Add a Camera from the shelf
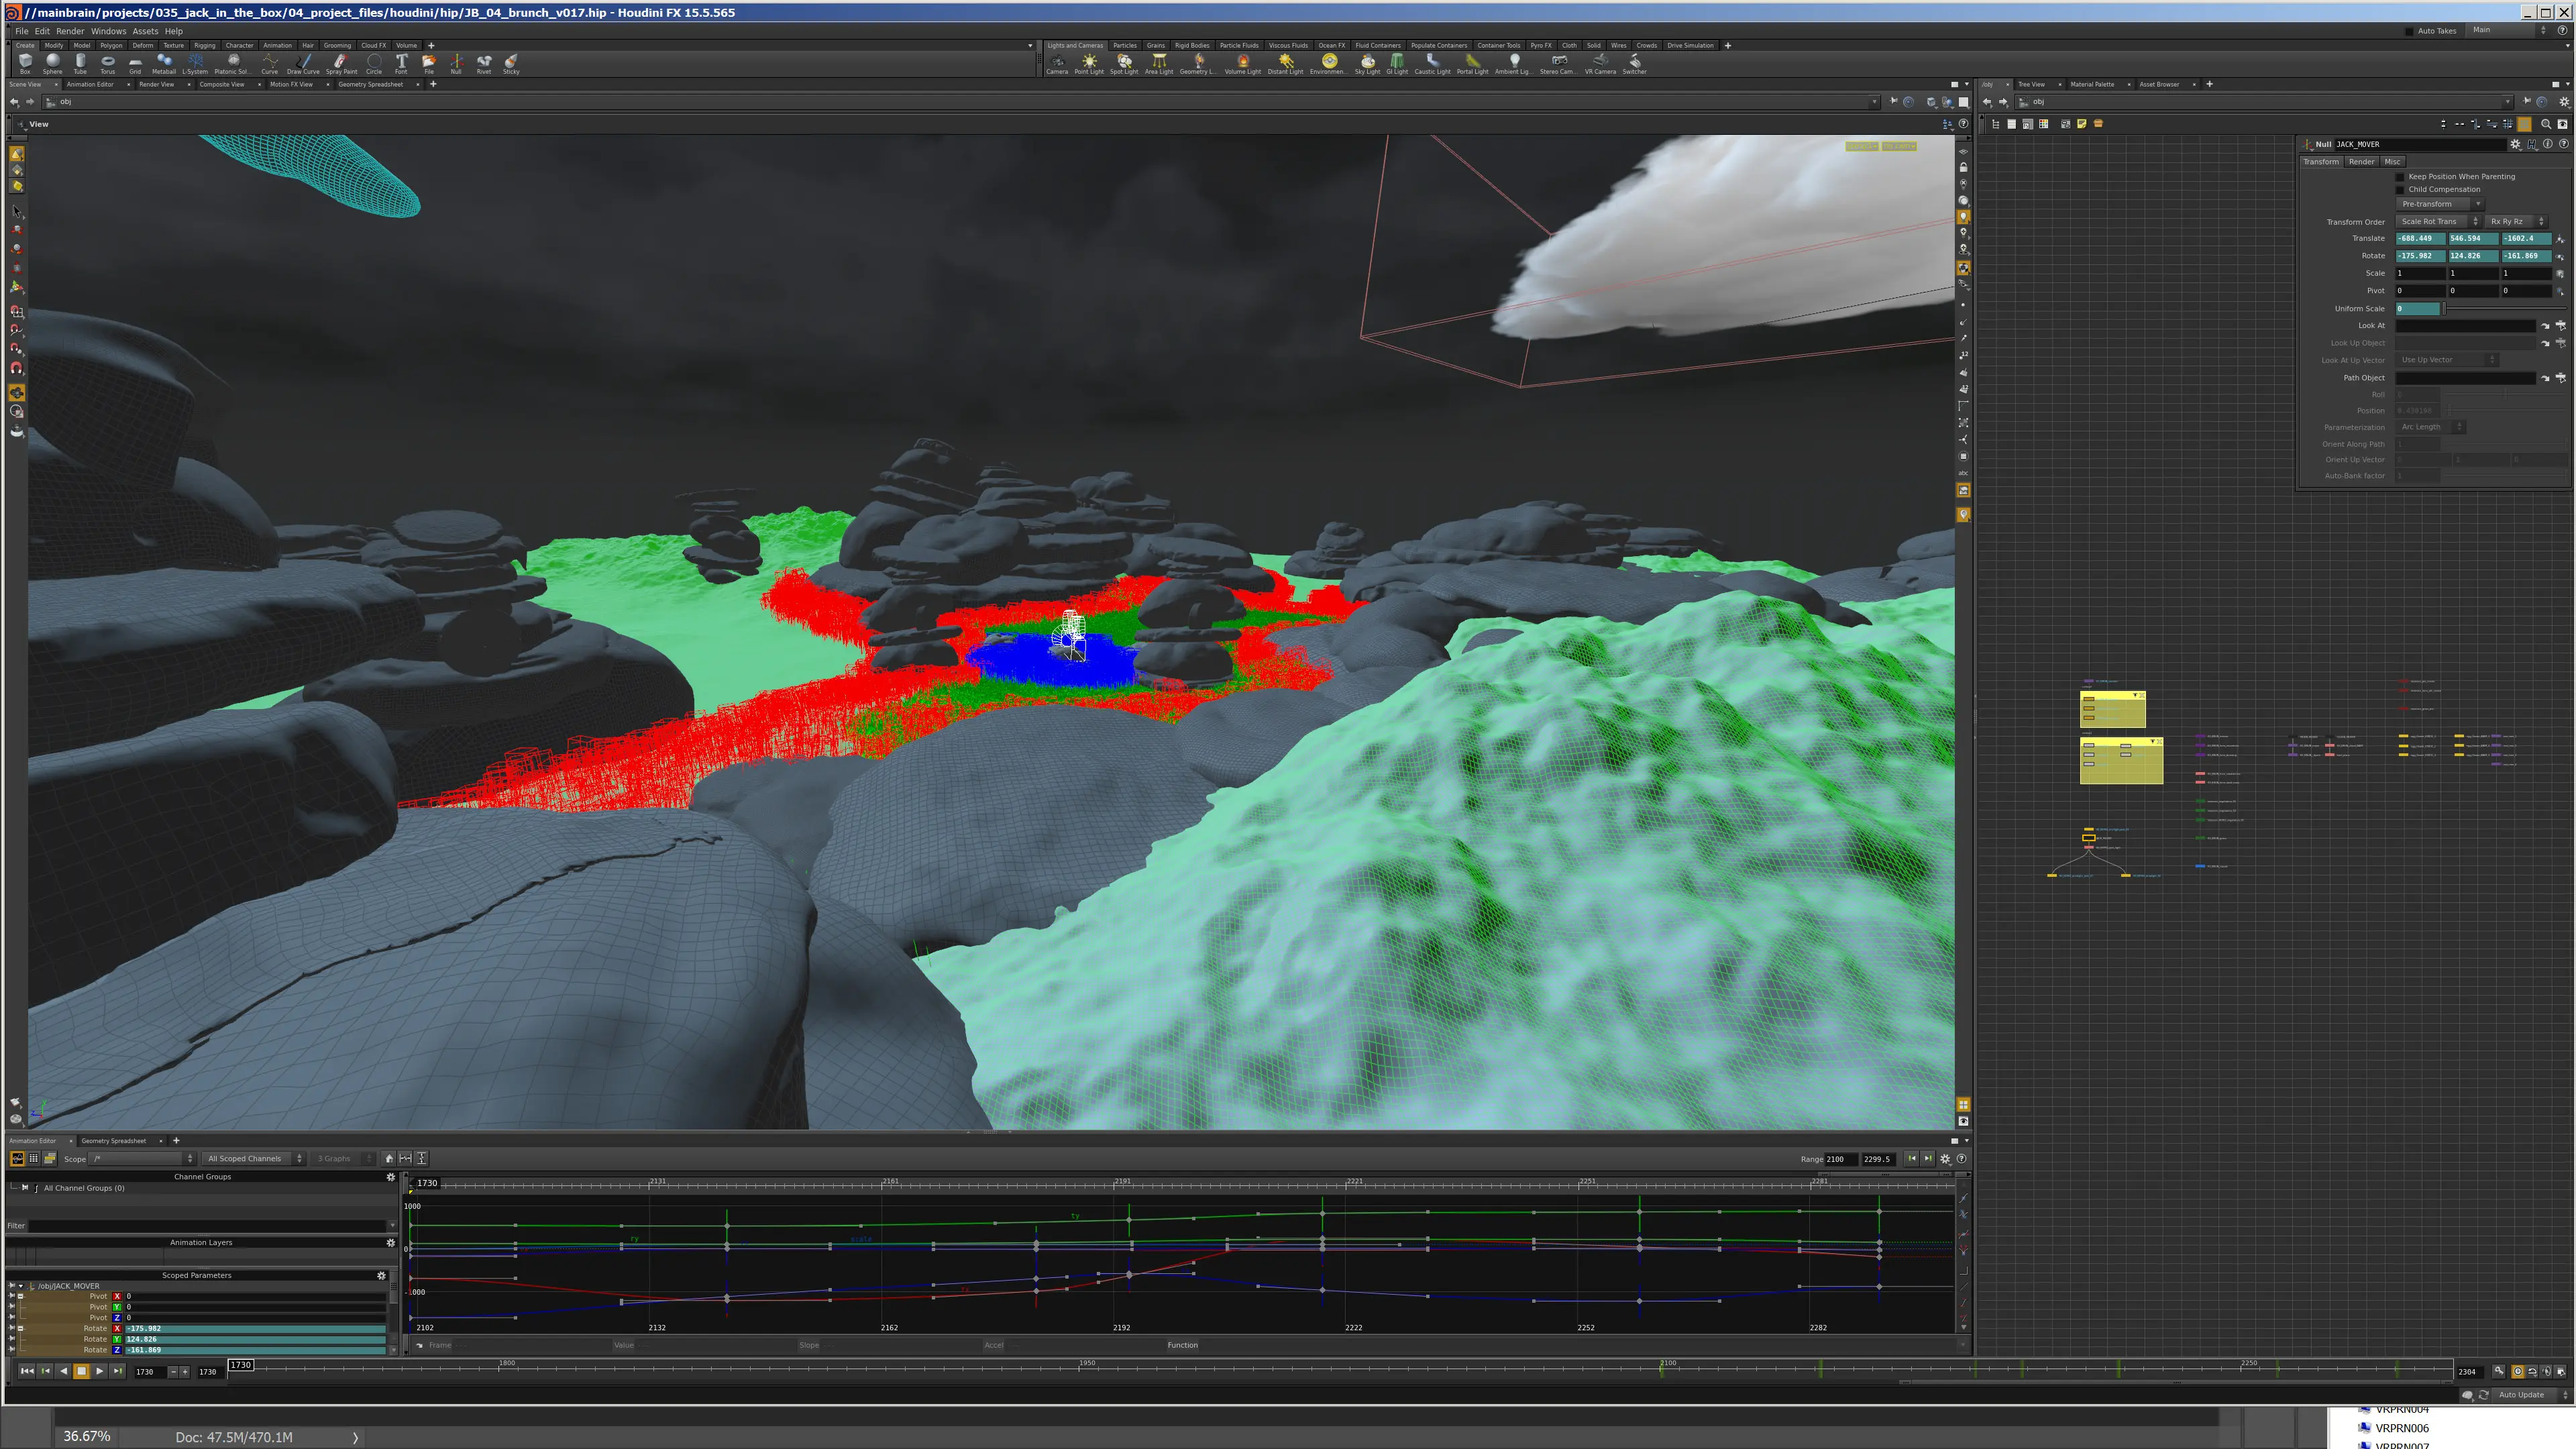Image resolution: width=2576 pixels, height=1449 pixels. coord(1057,64)
